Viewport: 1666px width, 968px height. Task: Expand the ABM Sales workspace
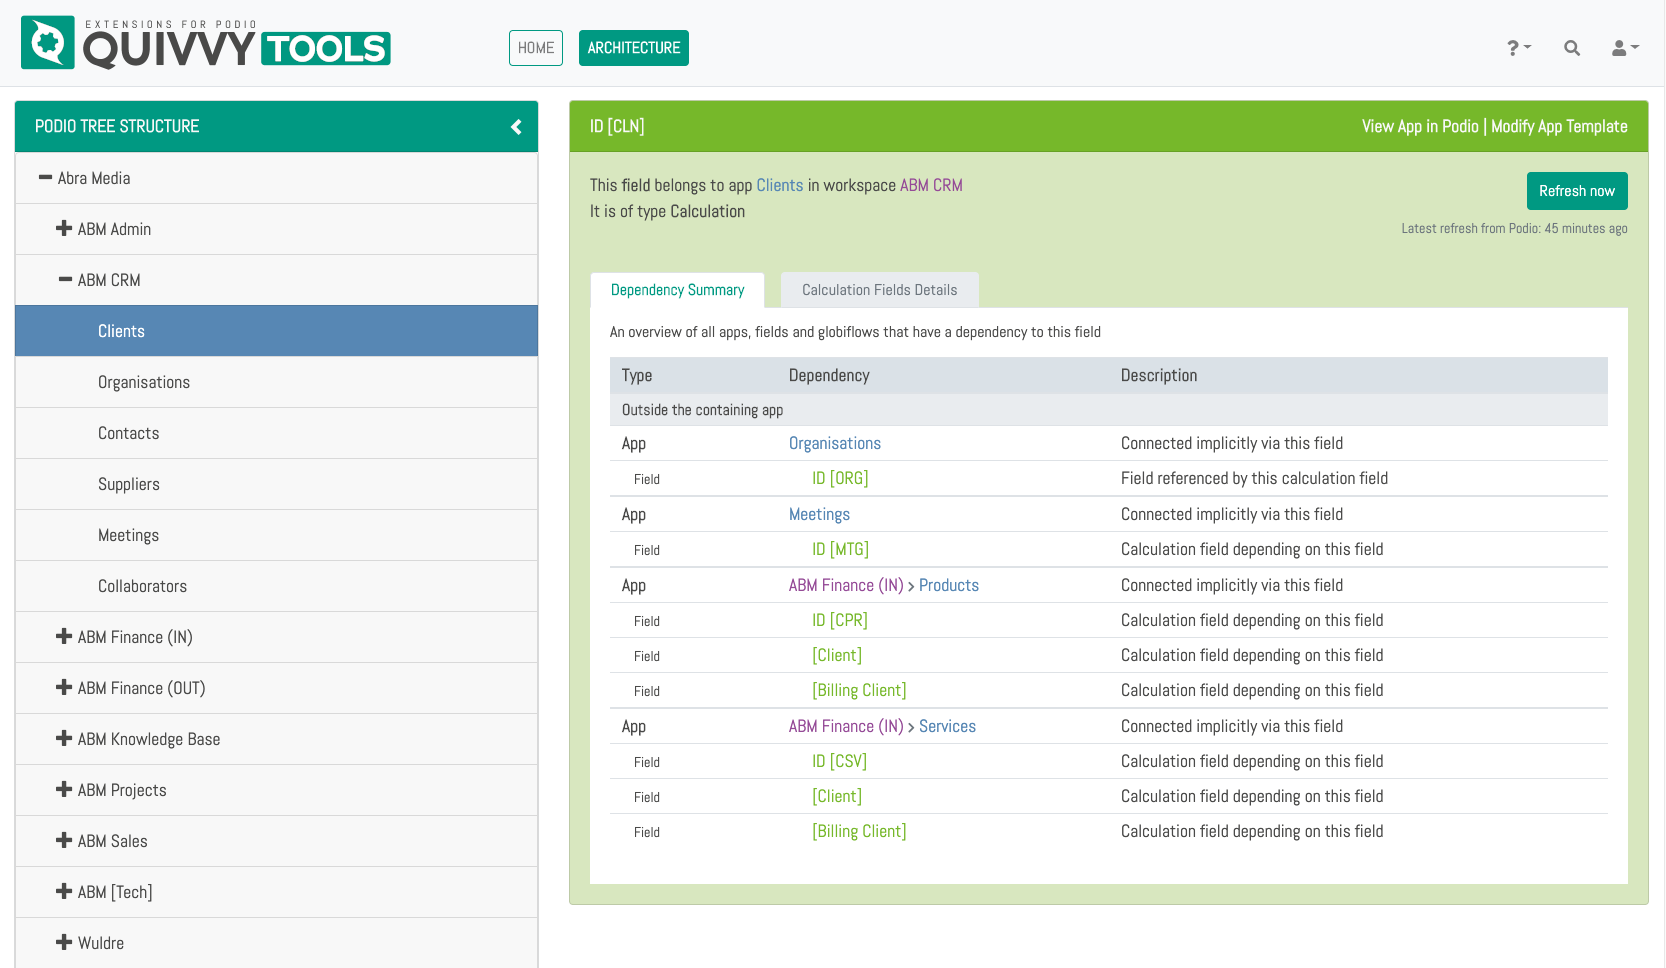pyautogui.click(x=64, y=841)
